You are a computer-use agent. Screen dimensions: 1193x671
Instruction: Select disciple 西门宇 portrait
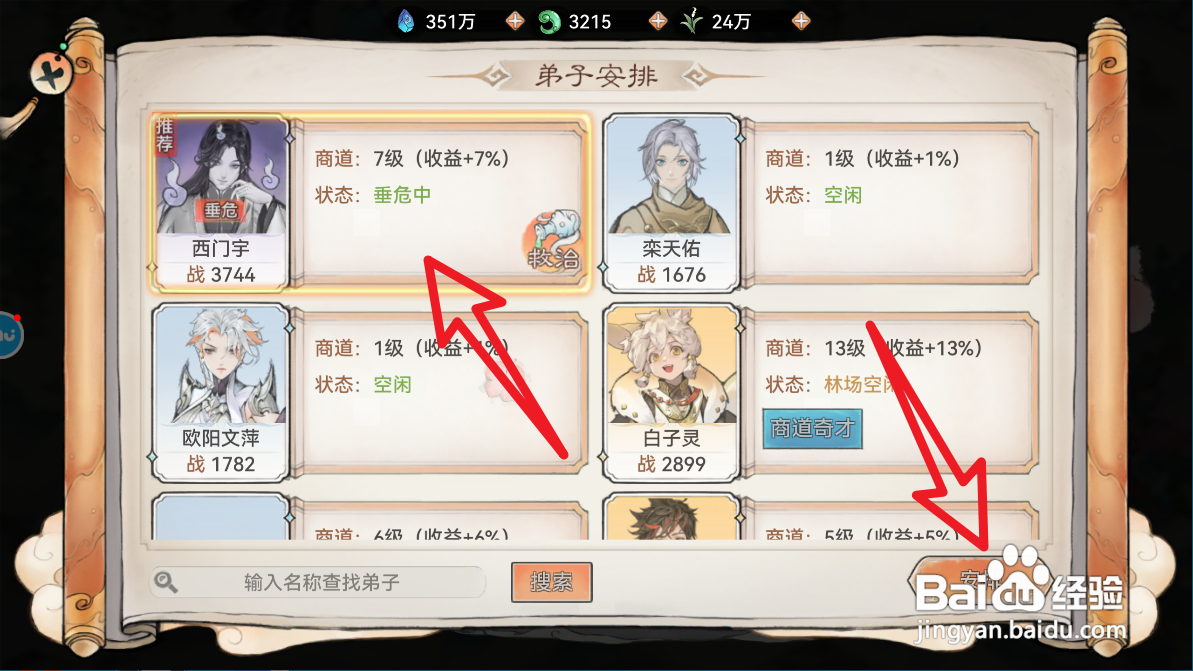pos(221,203)
